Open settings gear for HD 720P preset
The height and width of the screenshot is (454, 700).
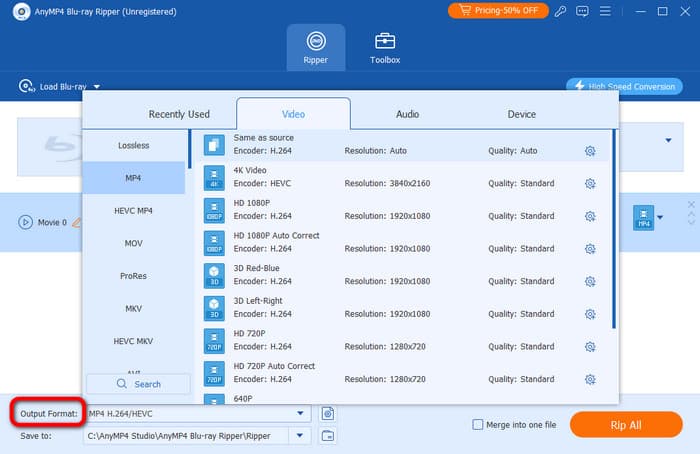590,346
